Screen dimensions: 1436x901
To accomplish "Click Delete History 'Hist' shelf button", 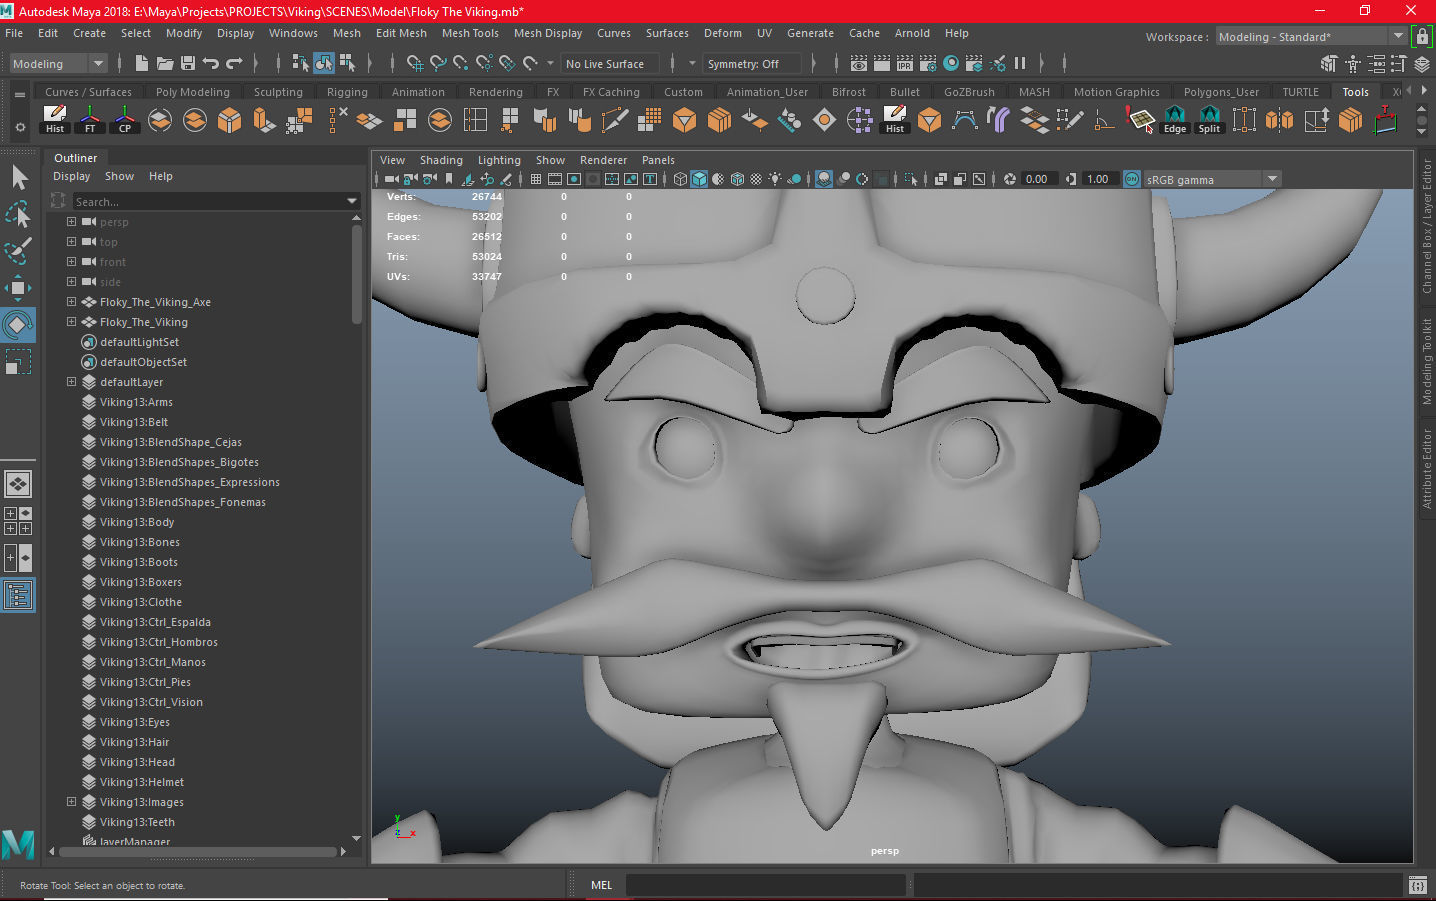I will (55, 120).
